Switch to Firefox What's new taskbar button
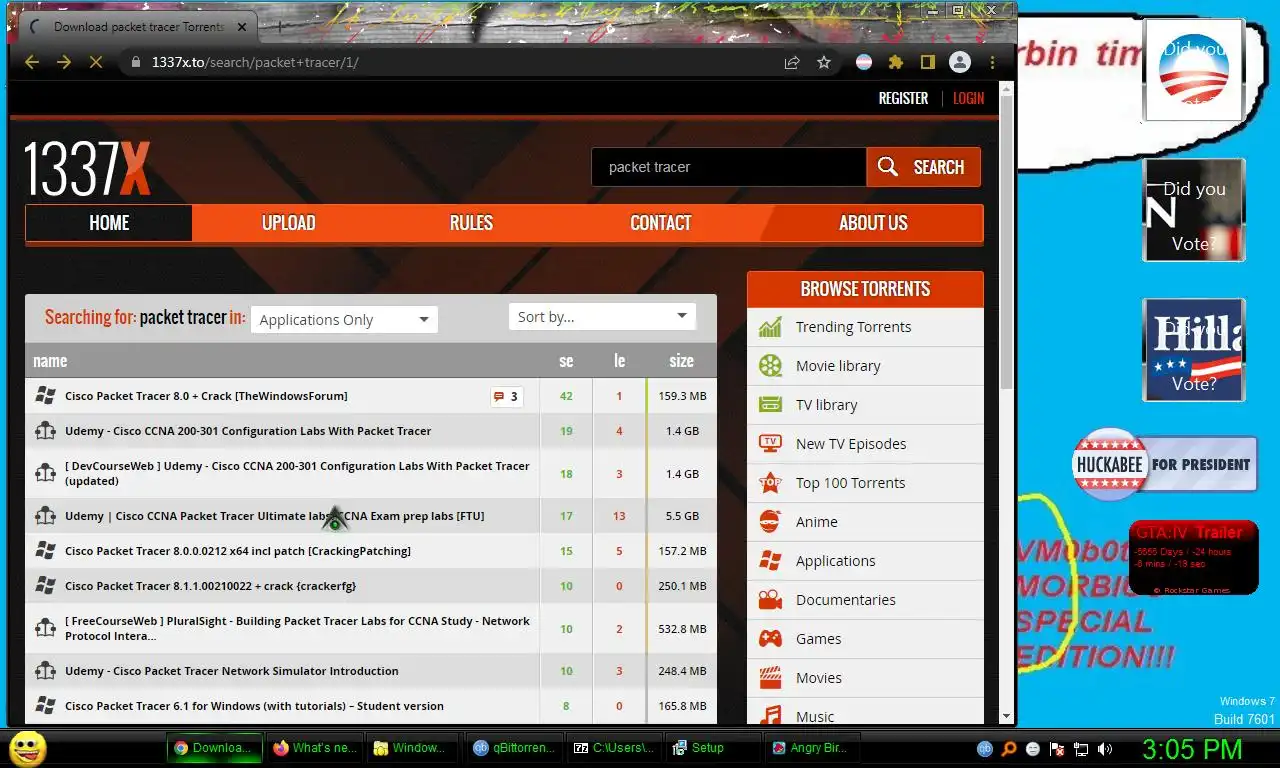1280x768 pixels. tap(313, 748)
